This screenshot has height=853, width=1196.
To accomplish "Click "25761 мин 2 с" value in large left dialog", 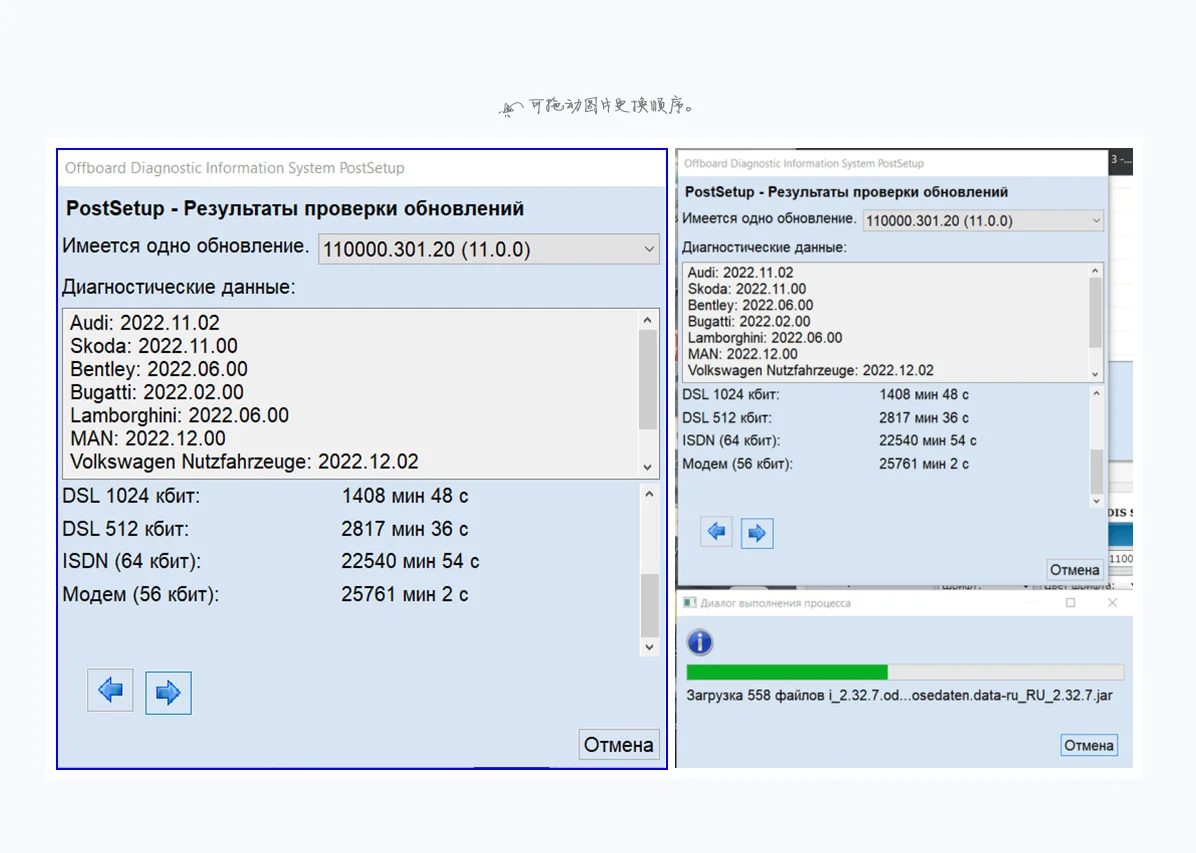I will click(x=405, y=594).
